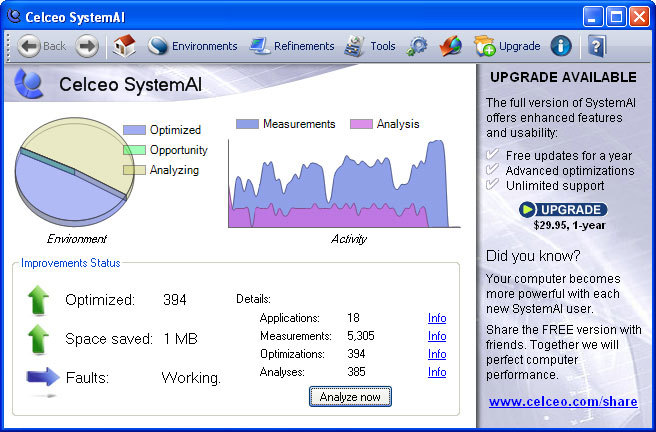
Task: Click the blue SystemAI header logo
Action: point(29,84)
